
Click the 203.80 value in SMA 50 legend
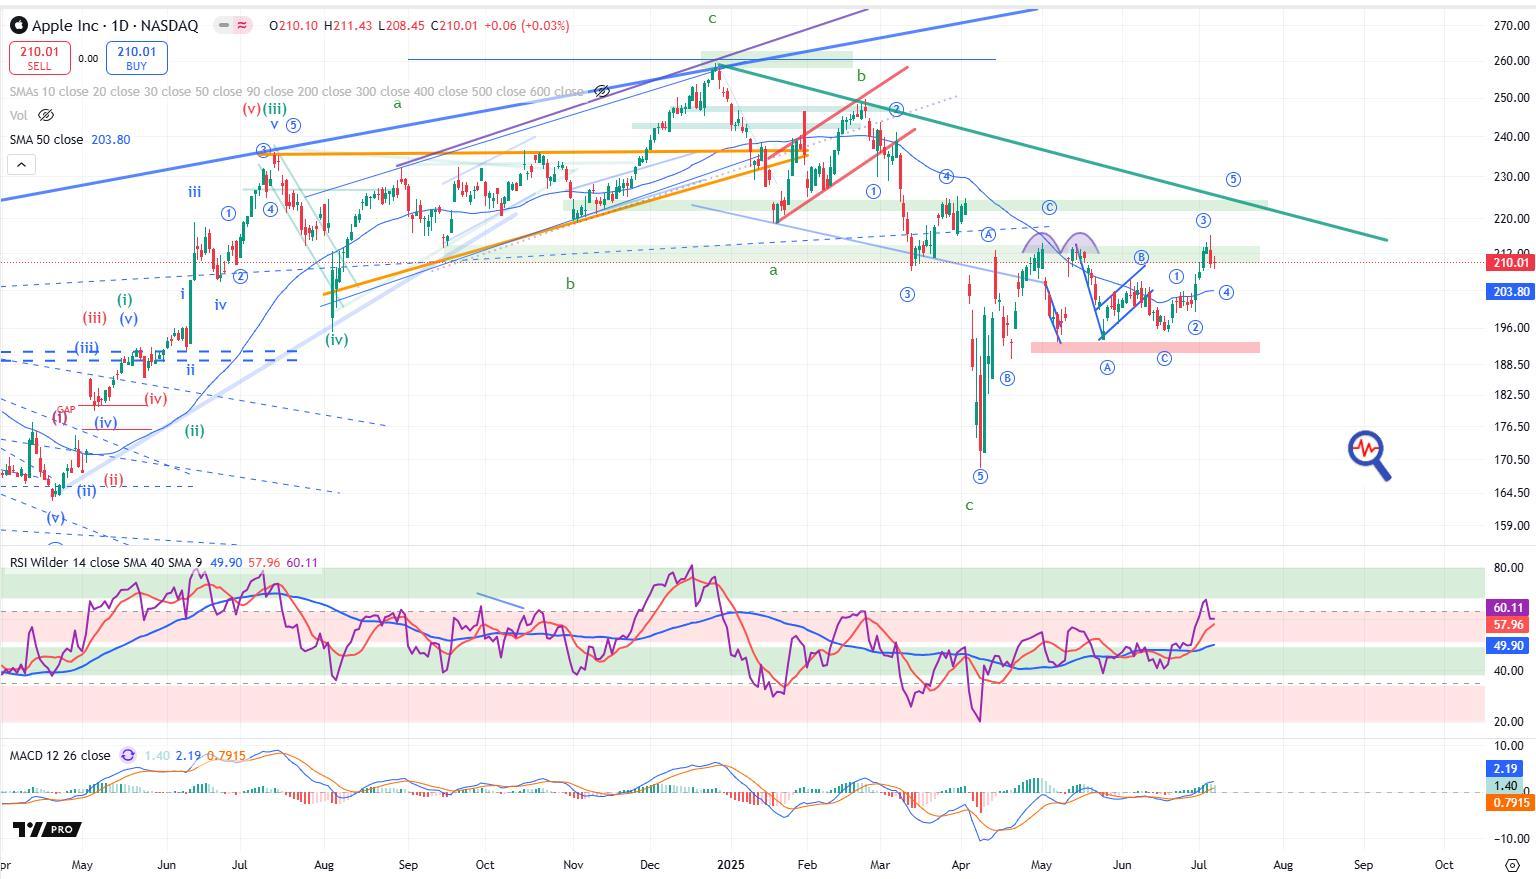pos(110,139)
